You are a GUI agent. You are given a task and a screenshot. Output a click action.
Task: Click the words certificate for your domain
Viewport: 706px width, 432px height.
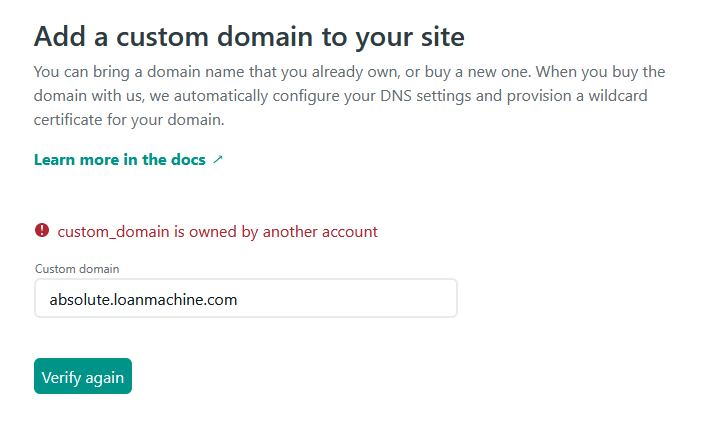129,120
